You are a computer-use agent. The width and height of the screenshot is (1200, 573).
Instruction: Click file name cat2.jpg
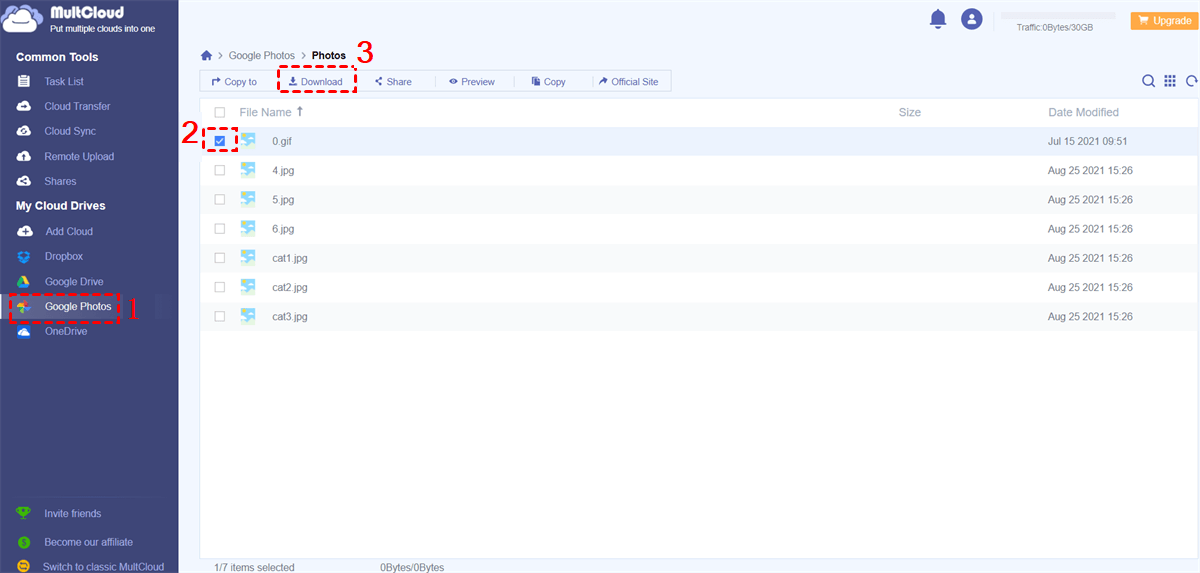290,287
